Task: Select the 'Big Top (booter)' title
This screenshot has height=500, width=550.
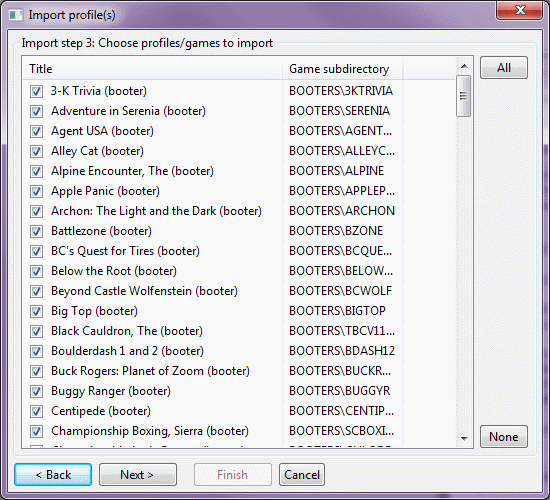Action: pyautogui.click(x=94, y=311)
